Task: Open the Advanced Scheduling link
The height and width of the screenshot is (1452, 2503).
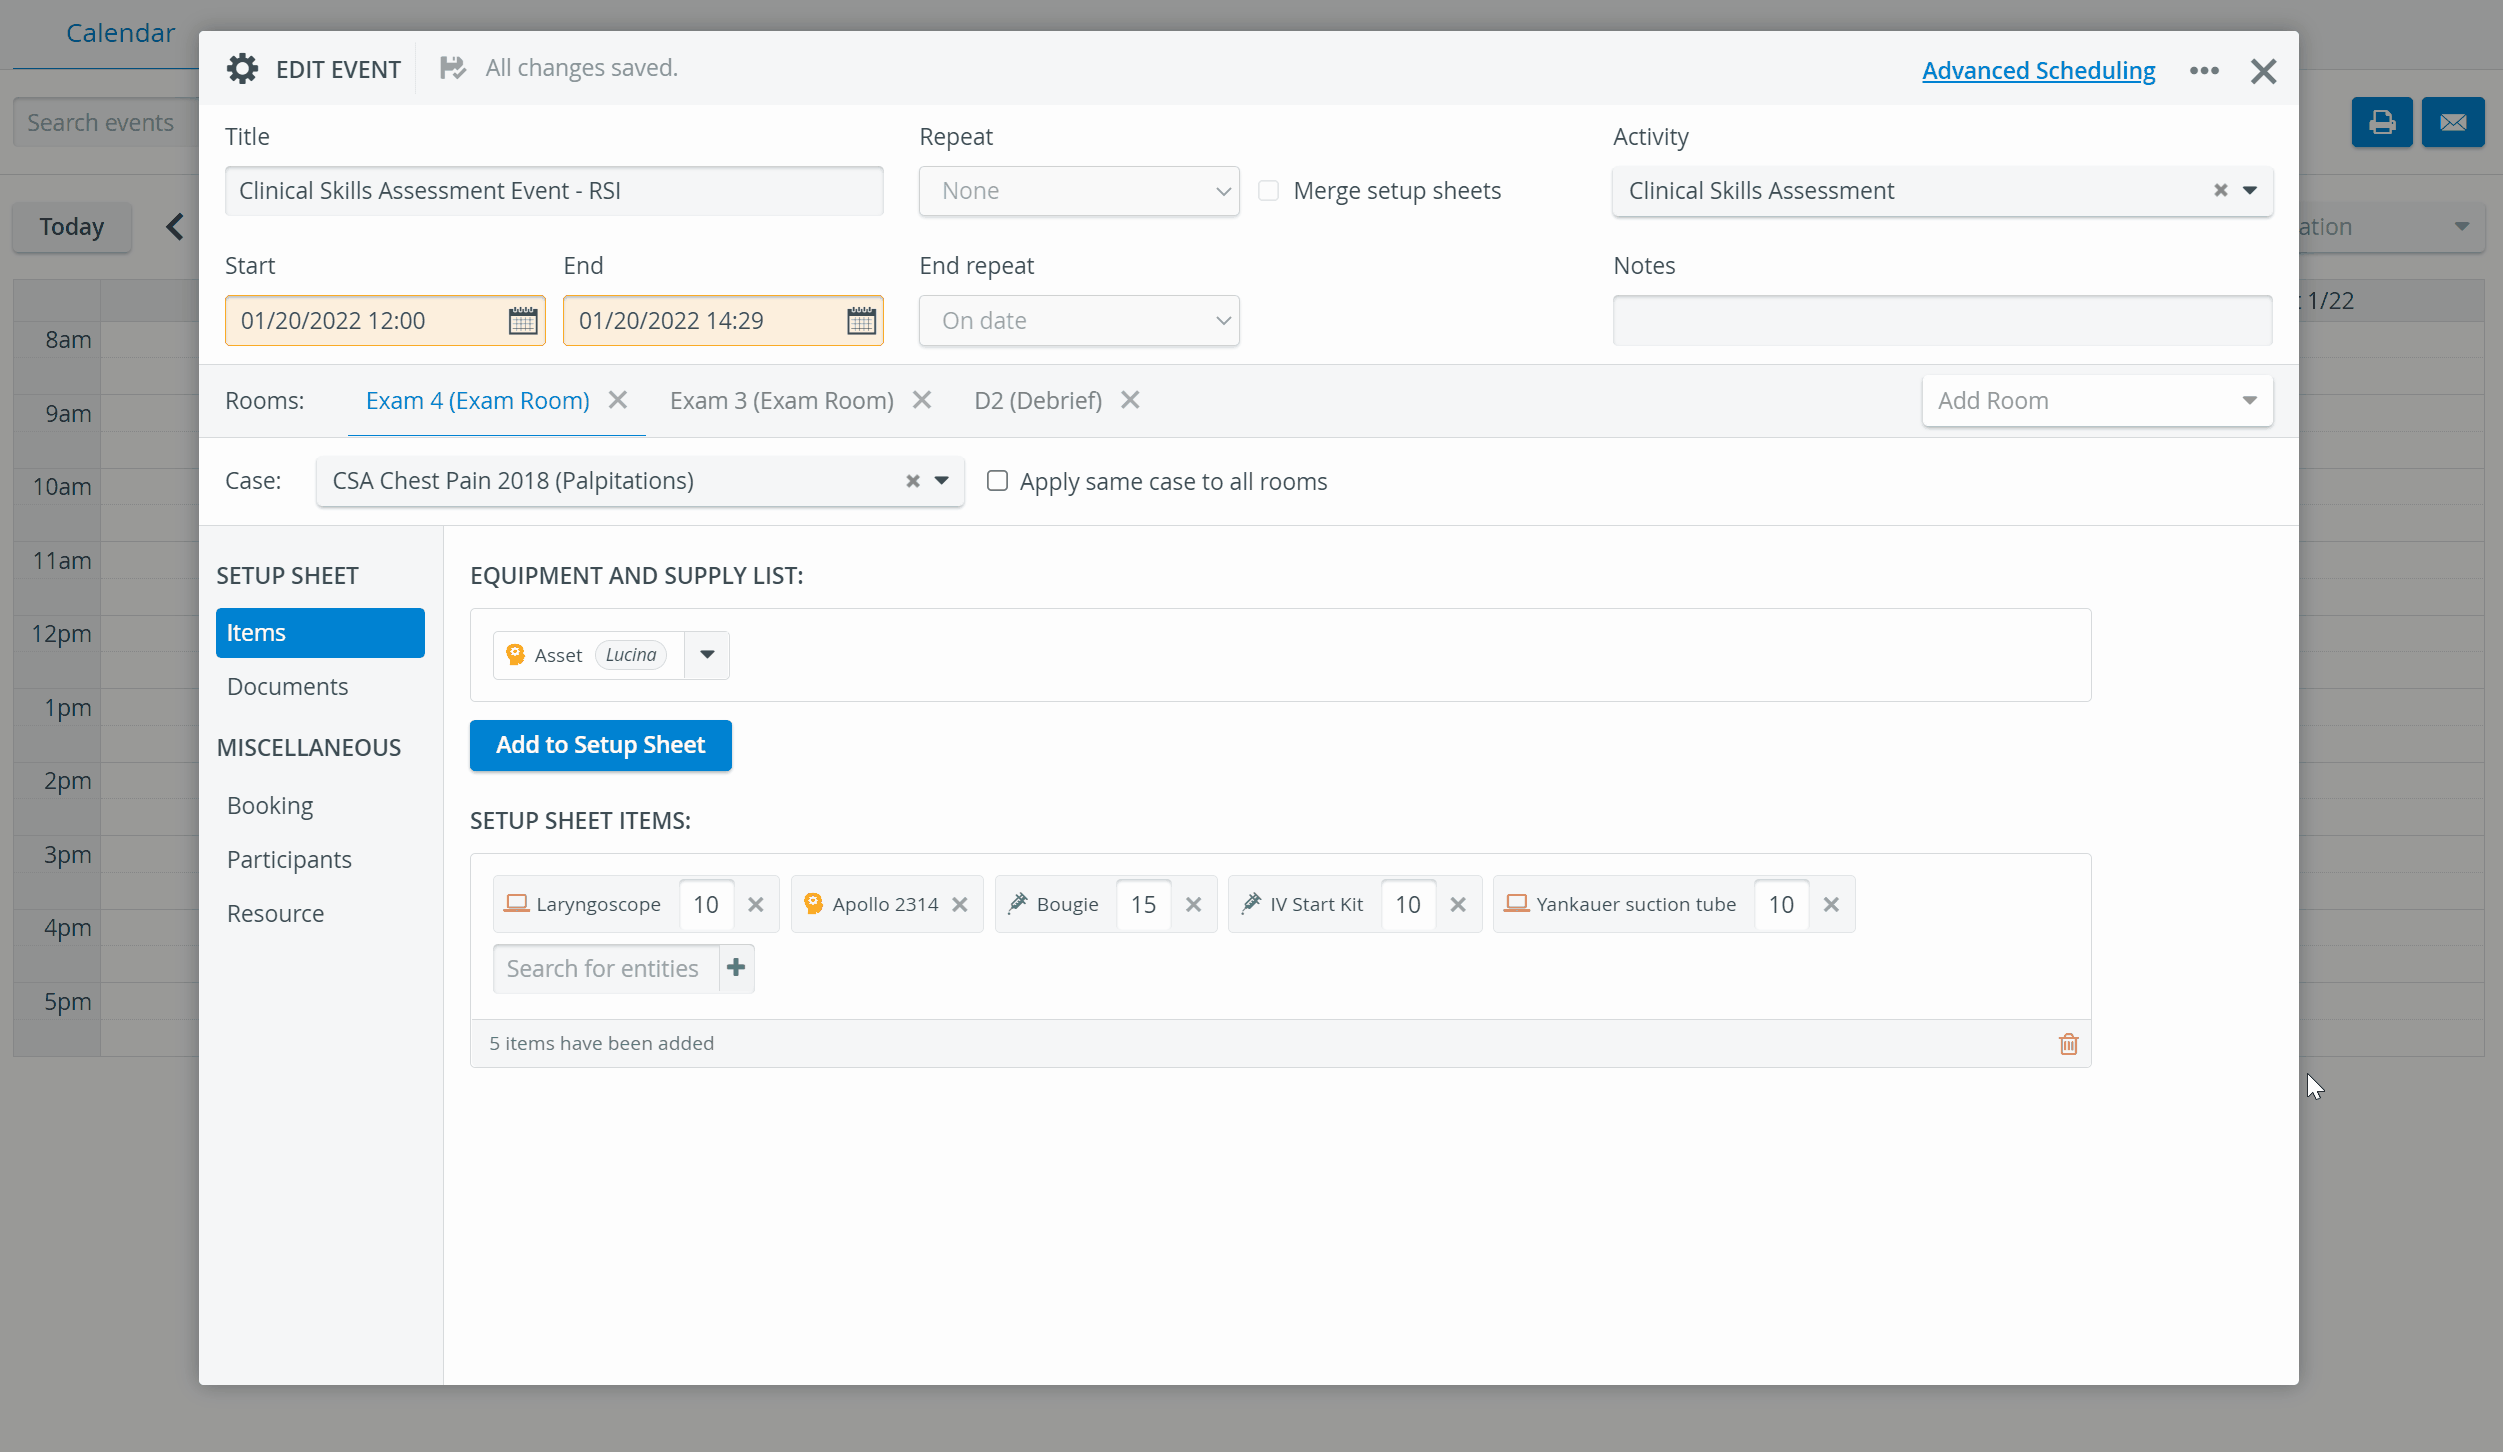Action: (2038, 70)
